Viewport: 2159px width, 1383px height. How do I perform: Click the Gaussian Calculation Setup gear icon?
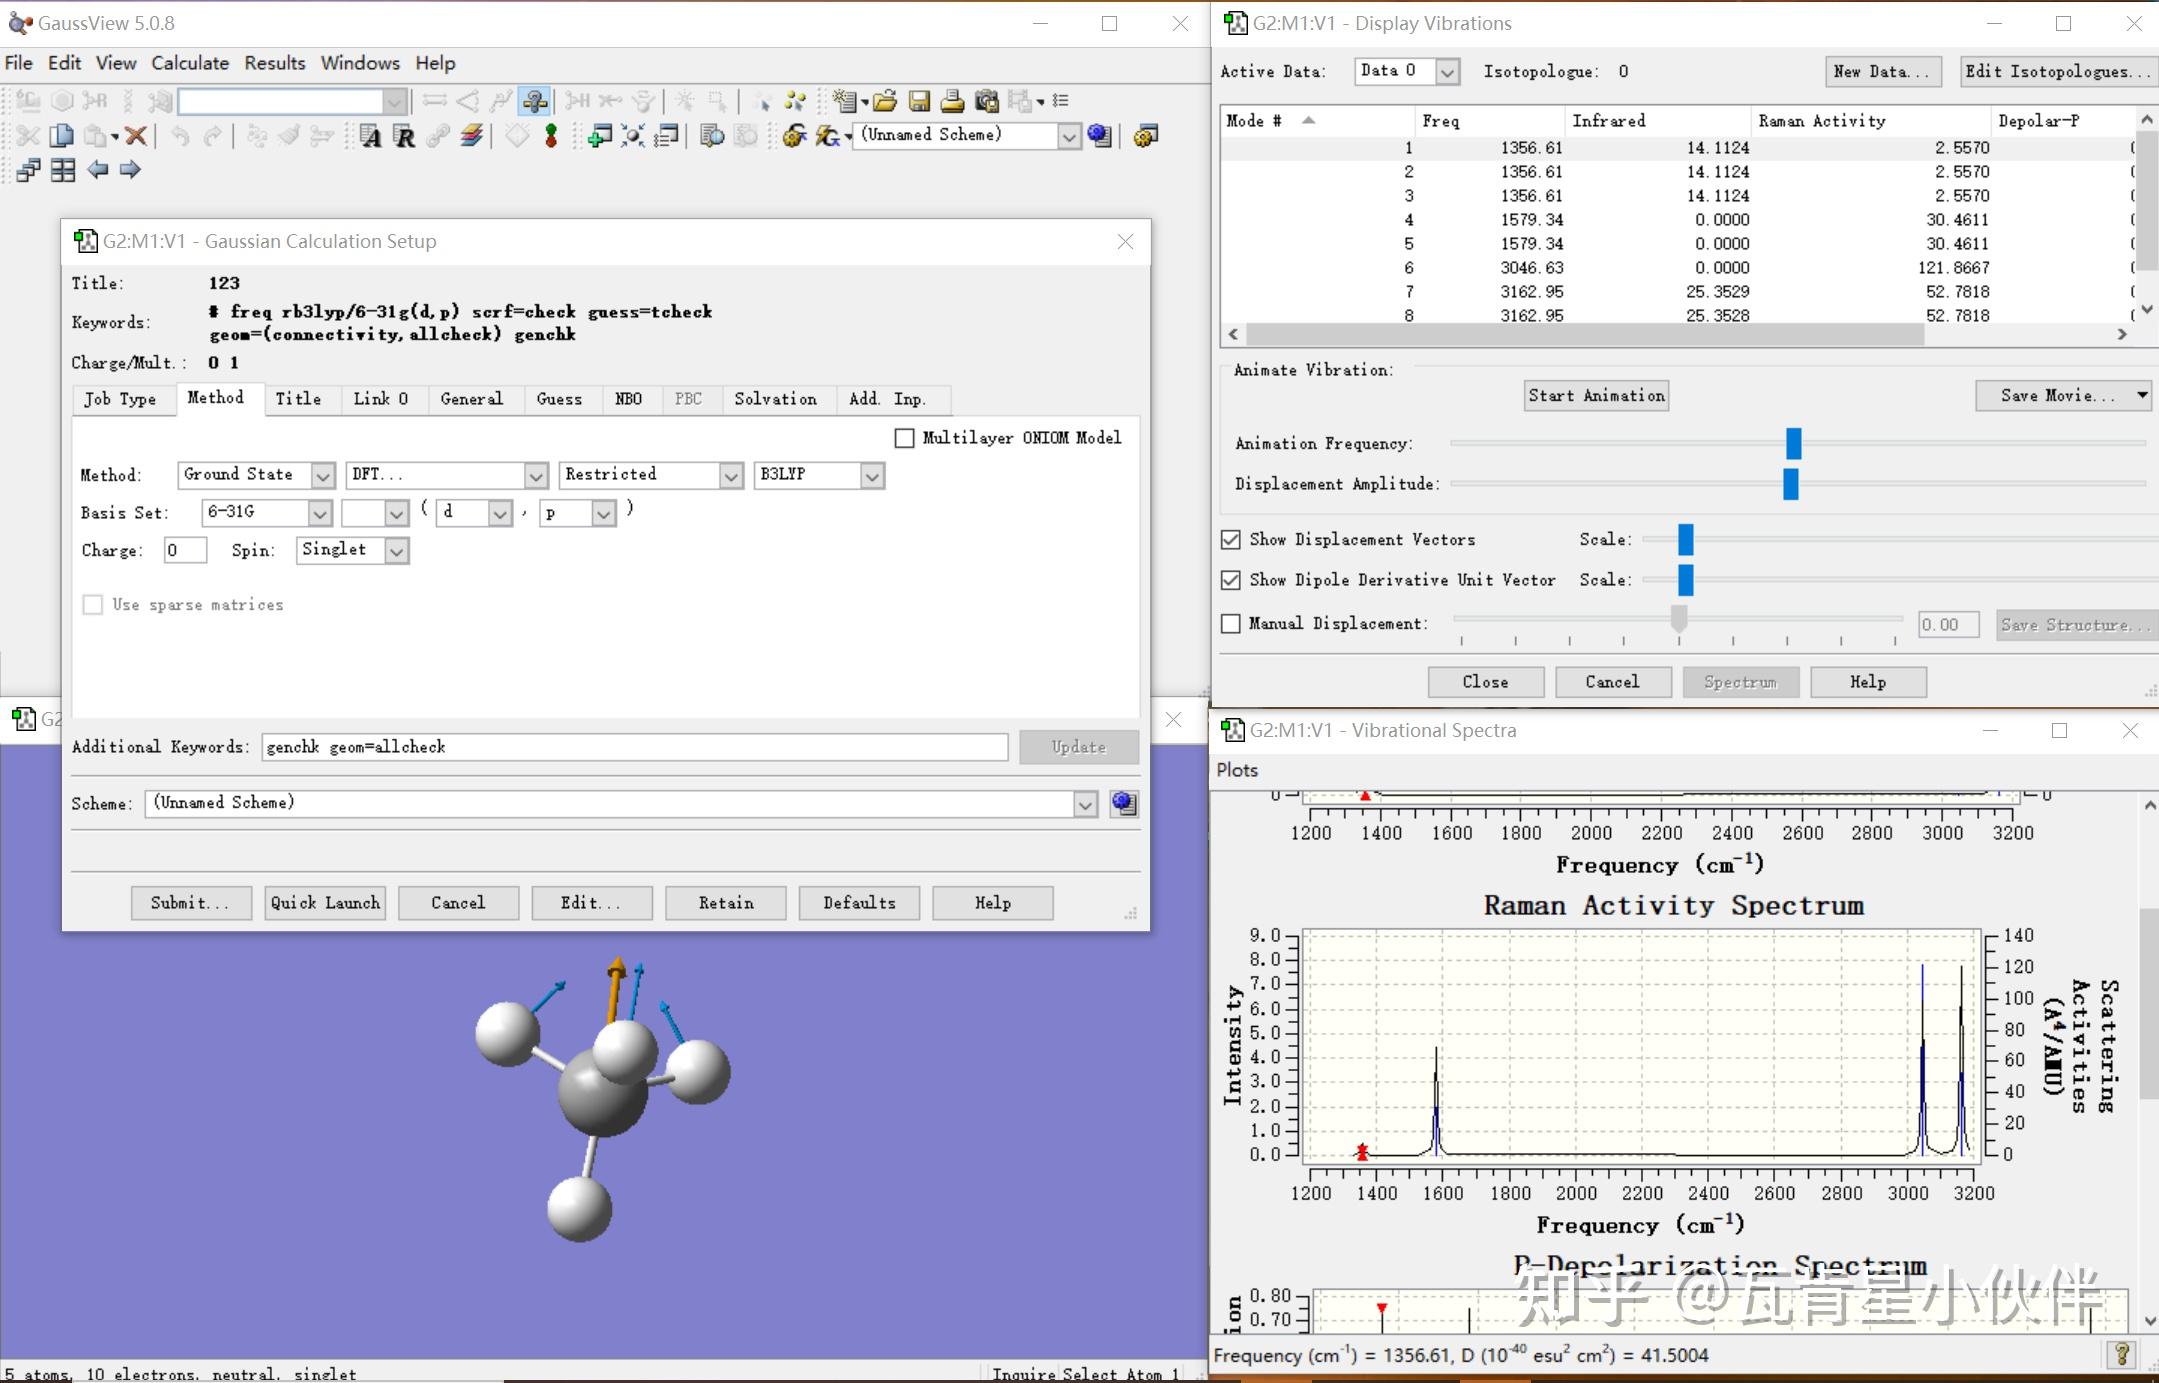[794, 136]
